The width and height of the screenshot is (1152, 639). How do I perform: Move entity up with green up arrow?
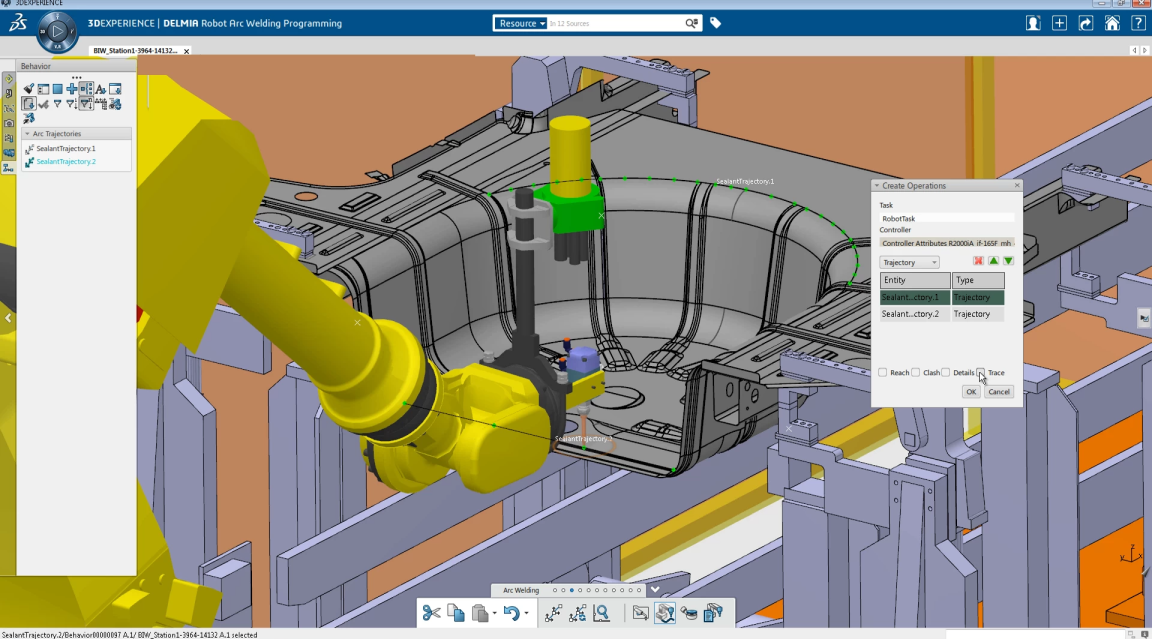click(x=993, y=261)
